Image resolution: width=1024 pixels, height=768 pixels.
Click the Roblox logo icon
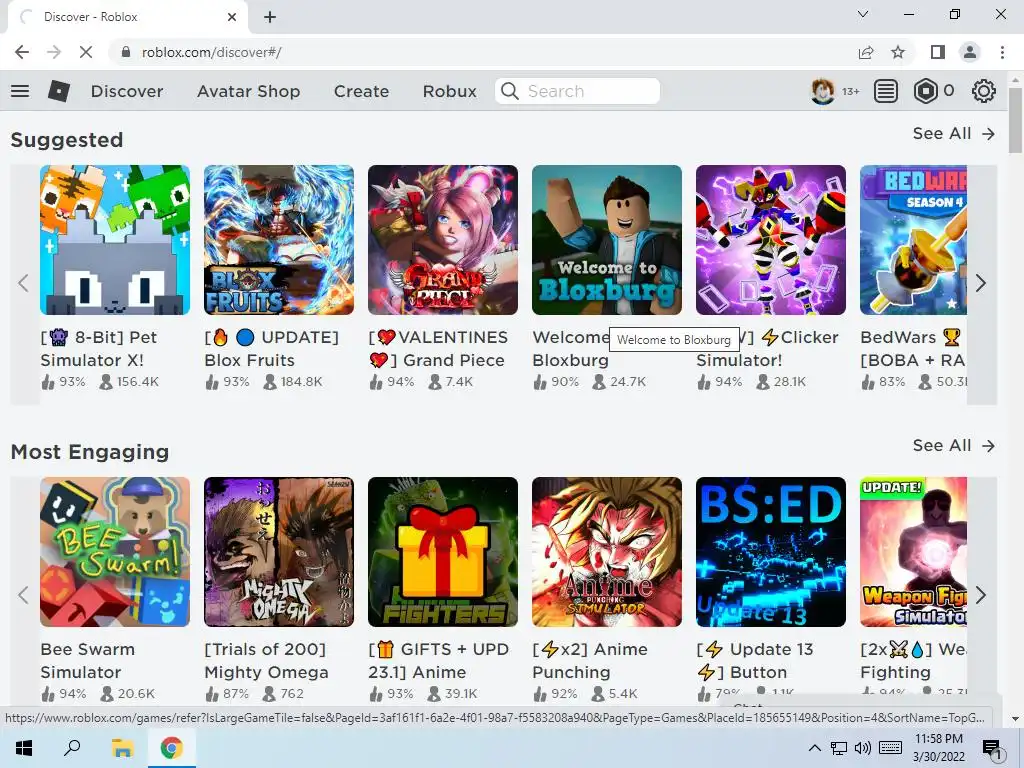point(59,91)
